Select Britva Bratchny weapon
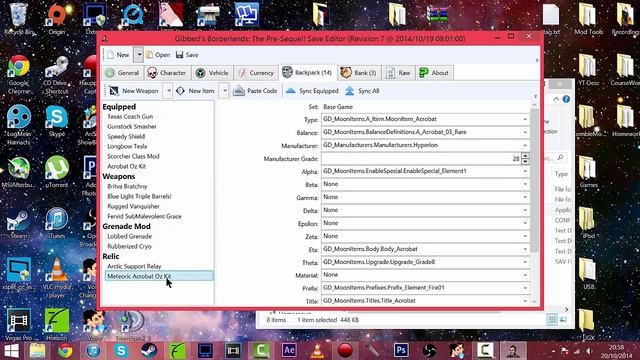The width and height of the screenshot is (640, 360). point(127,186)
